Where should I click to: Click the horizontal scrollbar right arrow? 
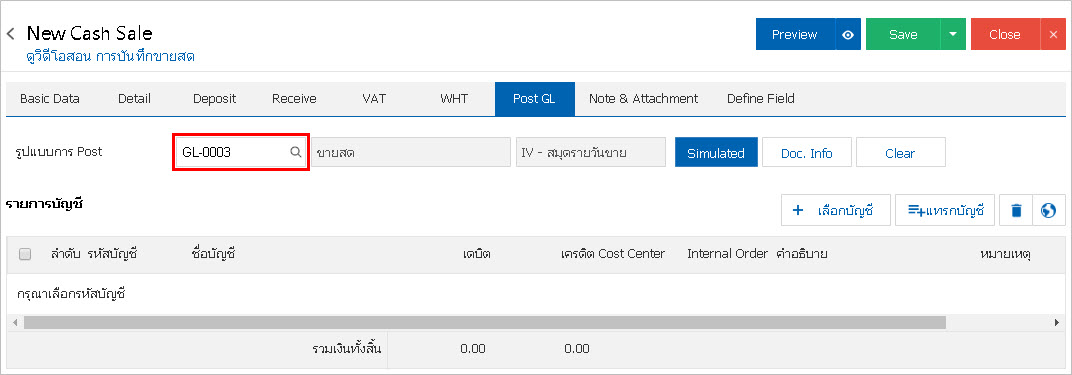pos(1057,322)
